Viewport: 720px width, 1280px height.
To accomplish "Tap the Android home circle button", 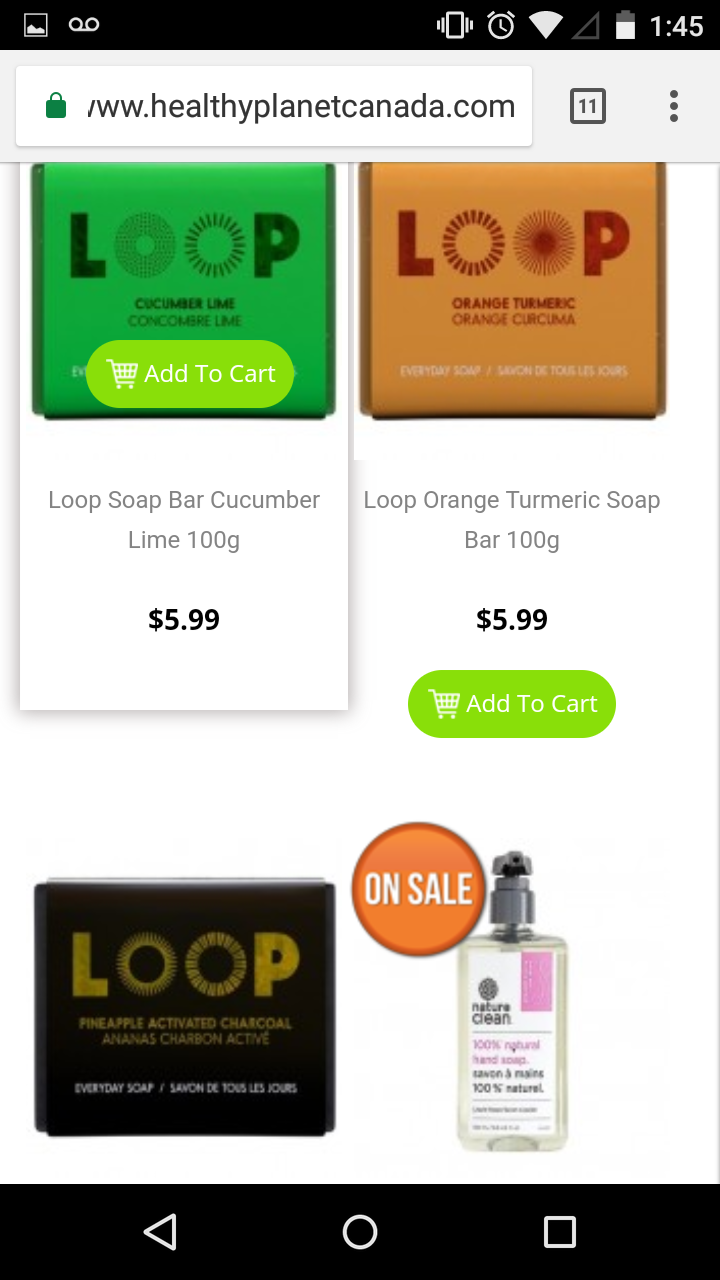I will 360,1232.
